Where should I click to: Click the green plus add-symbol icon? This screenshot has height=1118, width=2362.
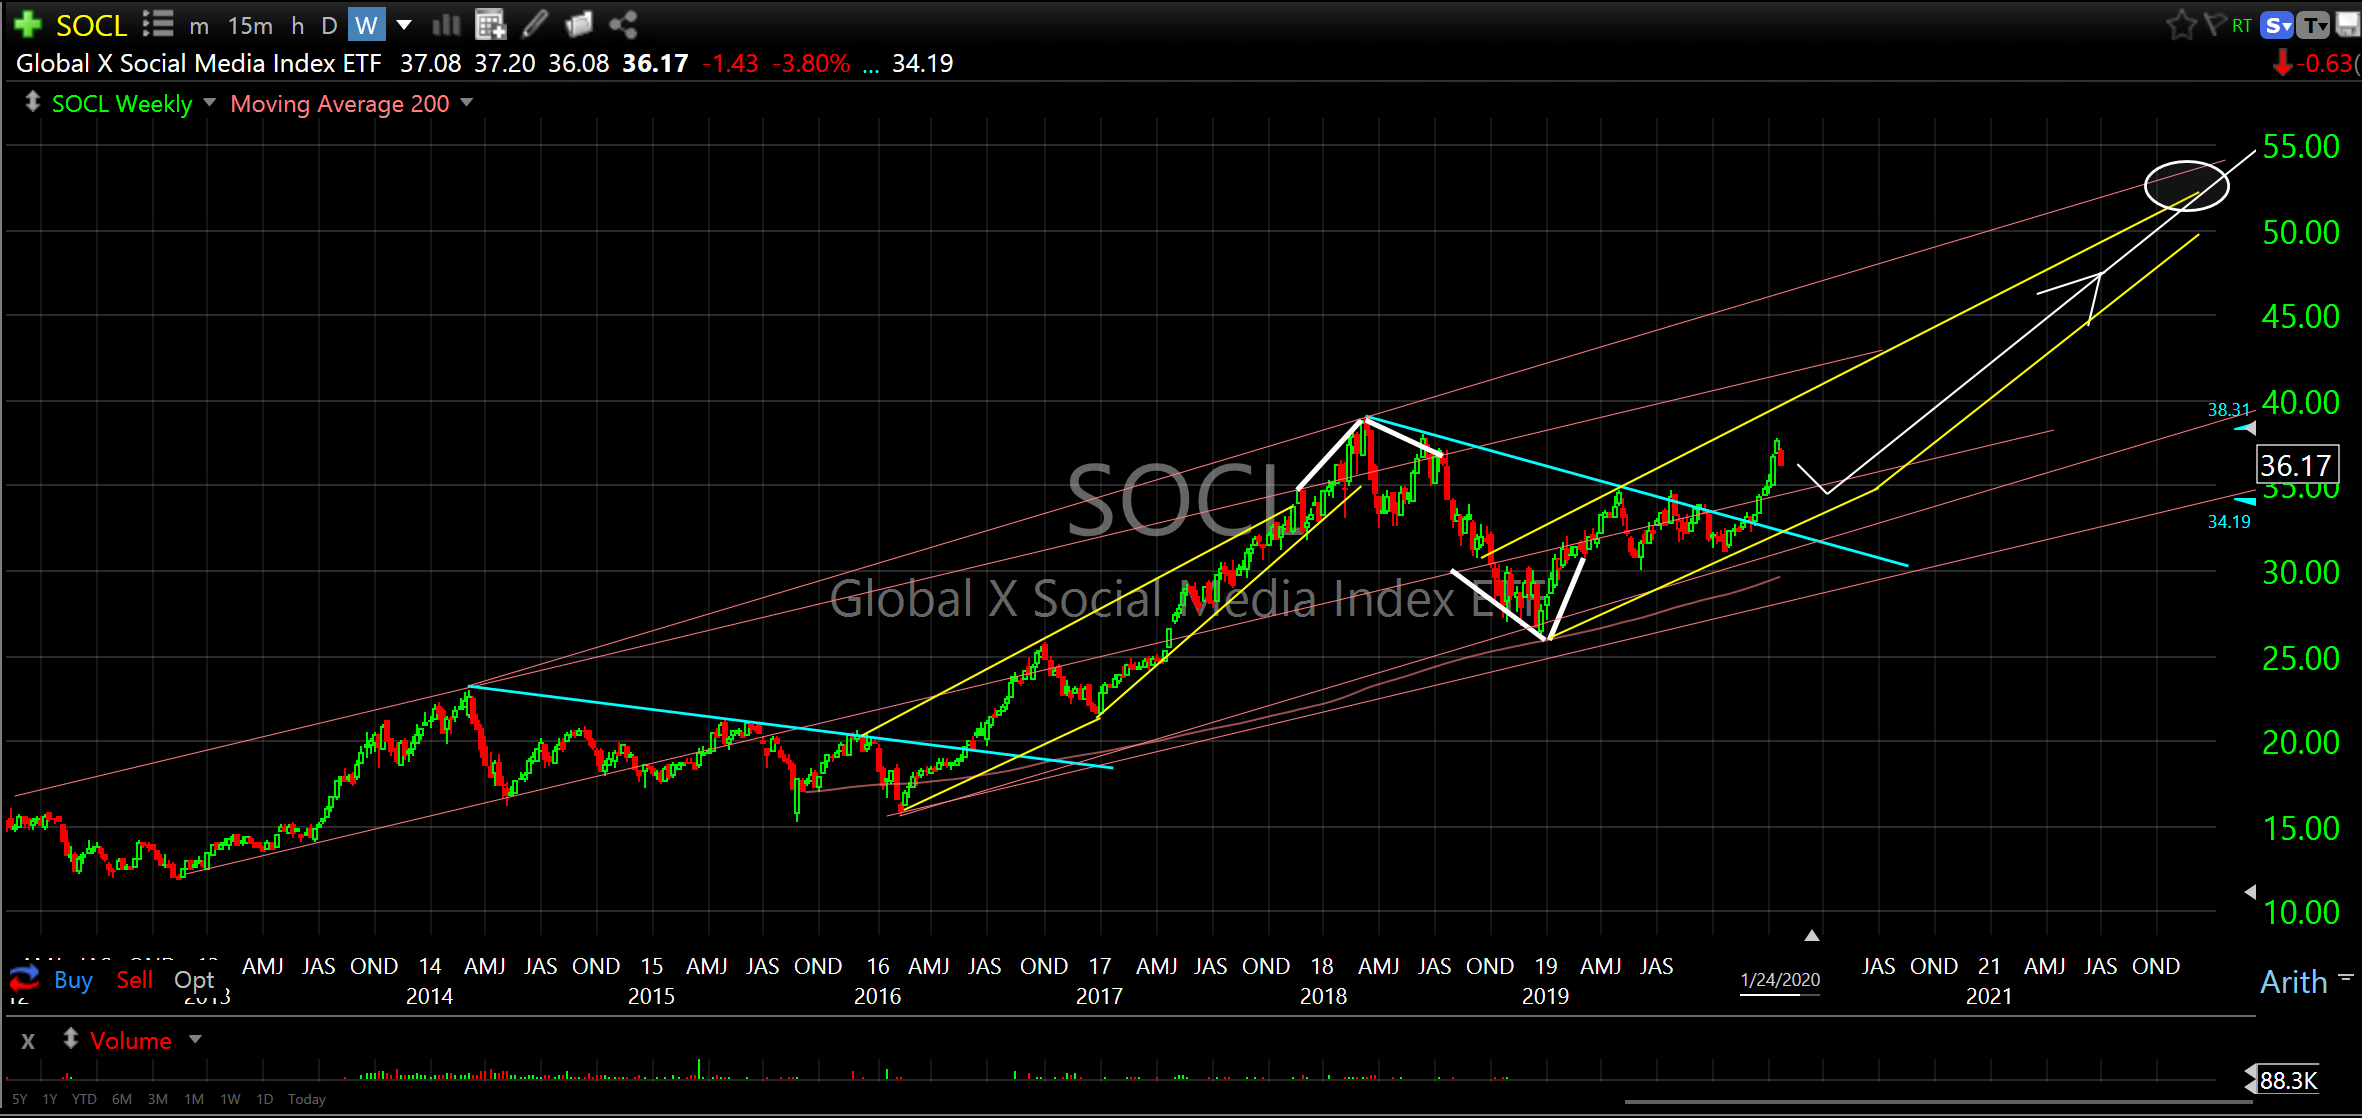pos(27,24)
